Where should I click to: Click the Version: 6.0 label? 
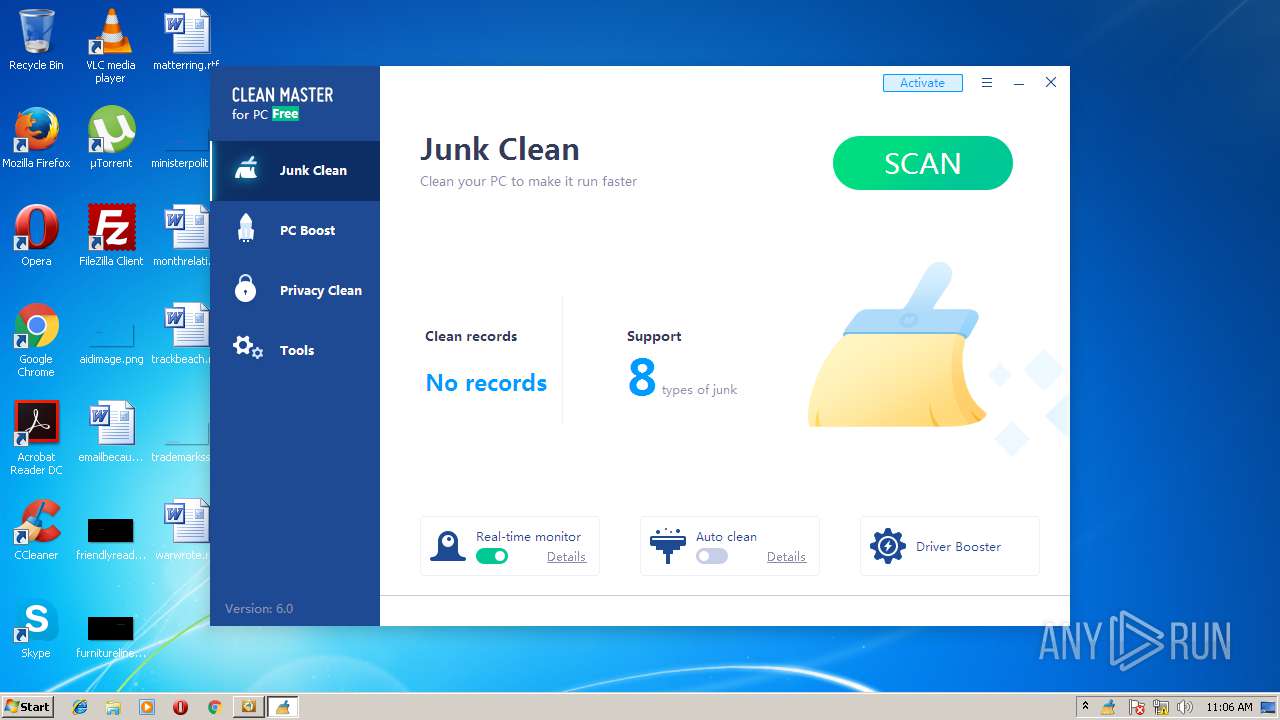(x=259, y=608)
